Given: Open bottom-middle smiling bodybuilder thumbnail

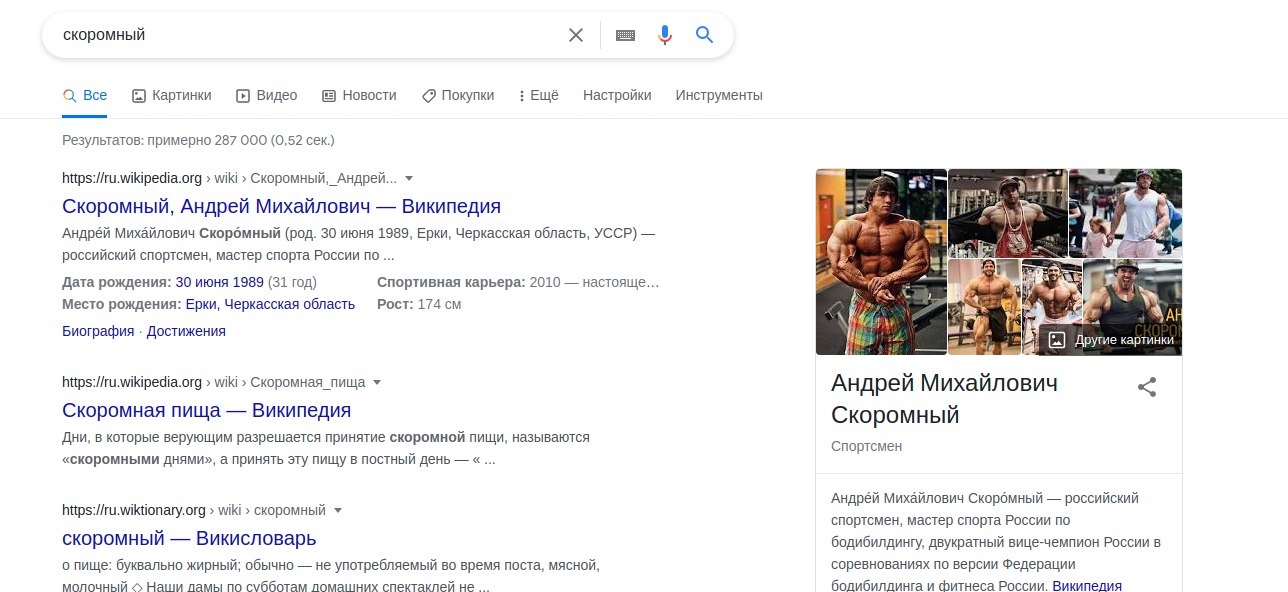Looking at the screenshot, I should click(x=1052, y=307).
